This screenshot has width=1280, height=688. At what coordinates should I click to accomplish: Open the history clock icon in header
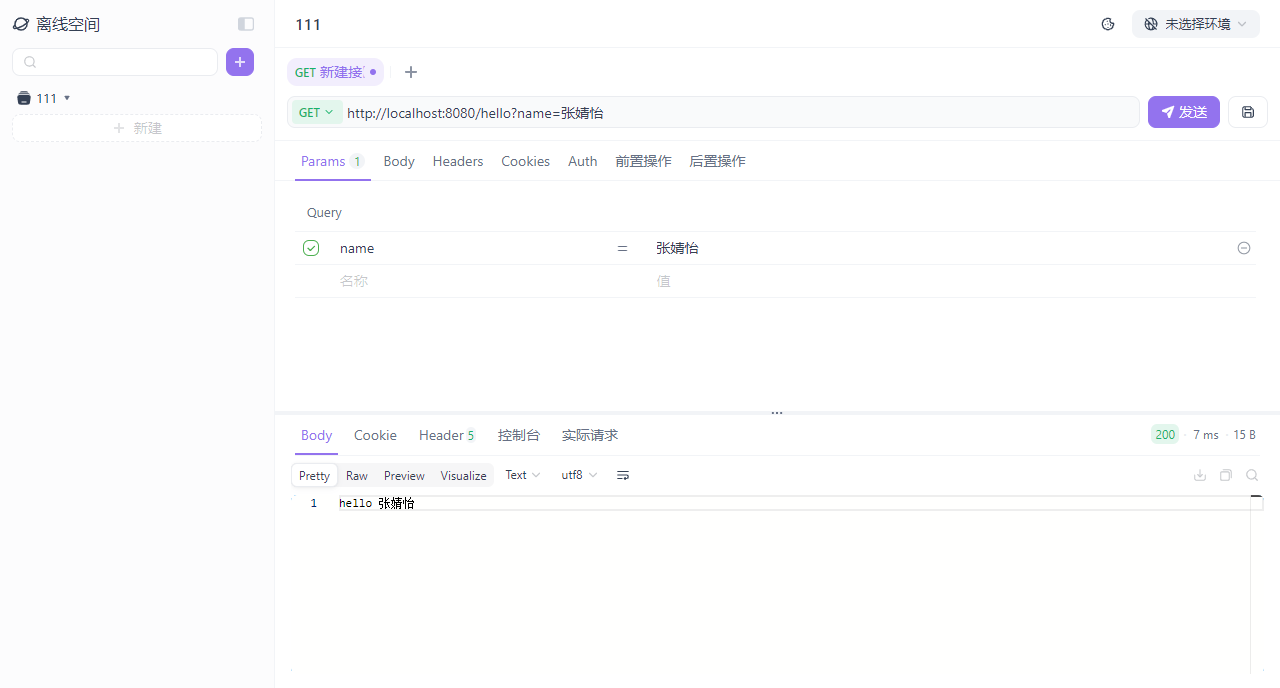(1108, 24)
